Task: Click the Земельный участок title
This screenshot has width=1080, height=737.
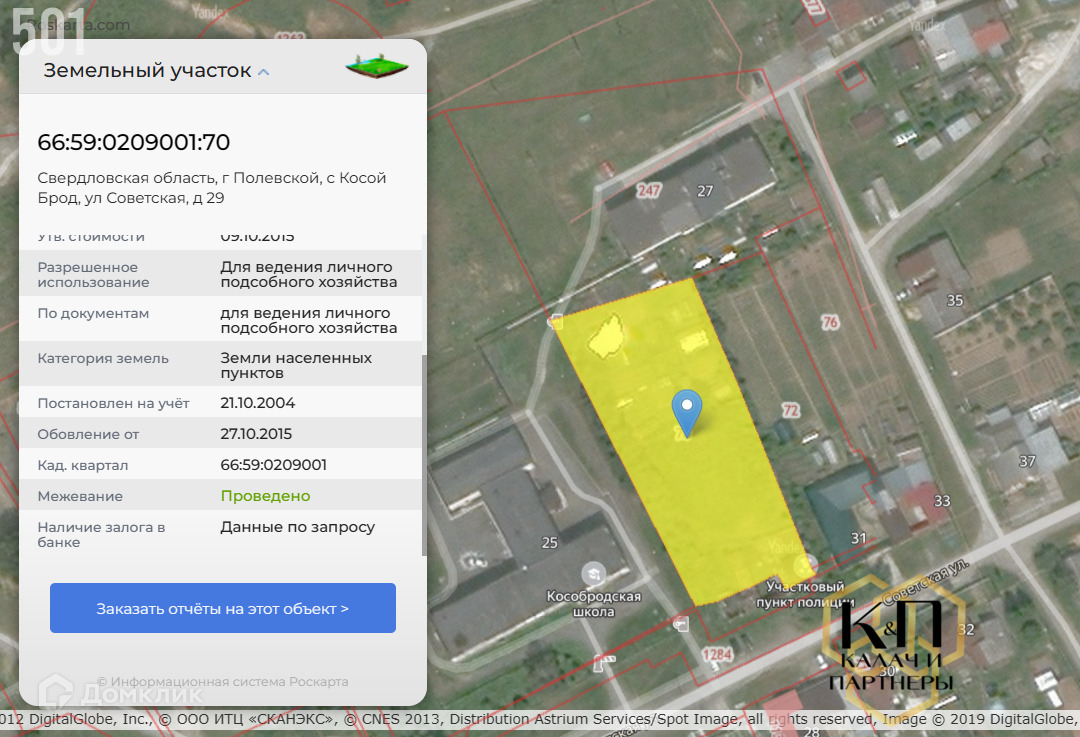Action: tap(147, 70)
